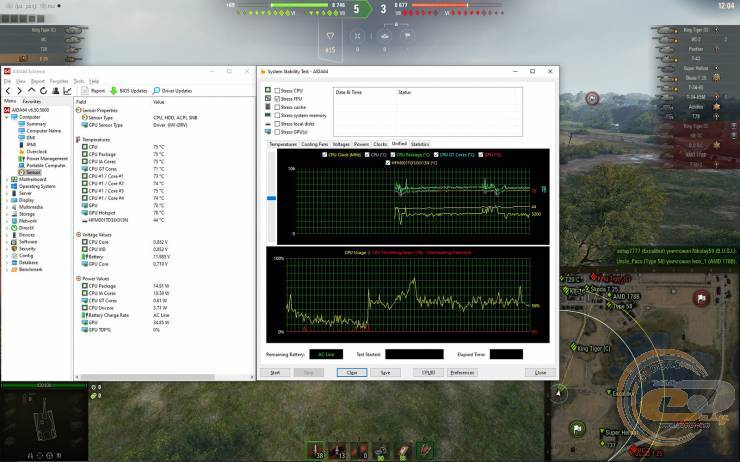Enable the Stress system memory checkbox
Screen dimensions: 740x462
click(277, 115)
